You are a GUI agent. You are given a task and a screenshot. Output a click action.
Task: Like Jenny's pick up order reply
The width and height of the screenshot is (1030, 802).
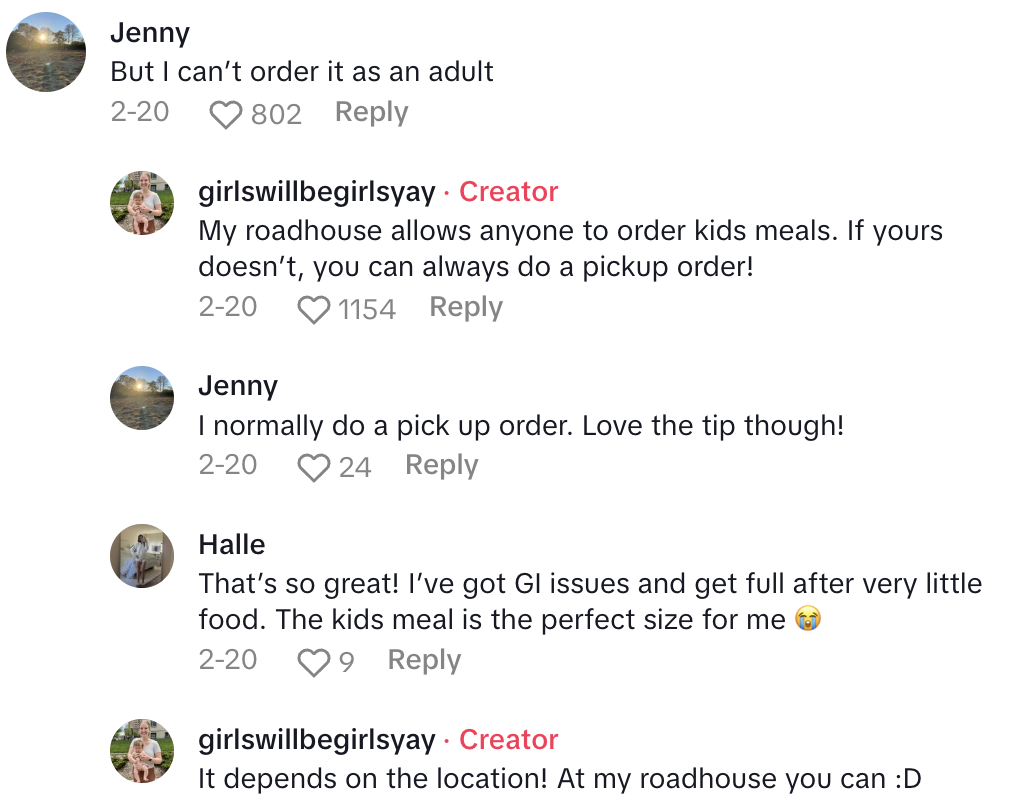tap(314, 467)
